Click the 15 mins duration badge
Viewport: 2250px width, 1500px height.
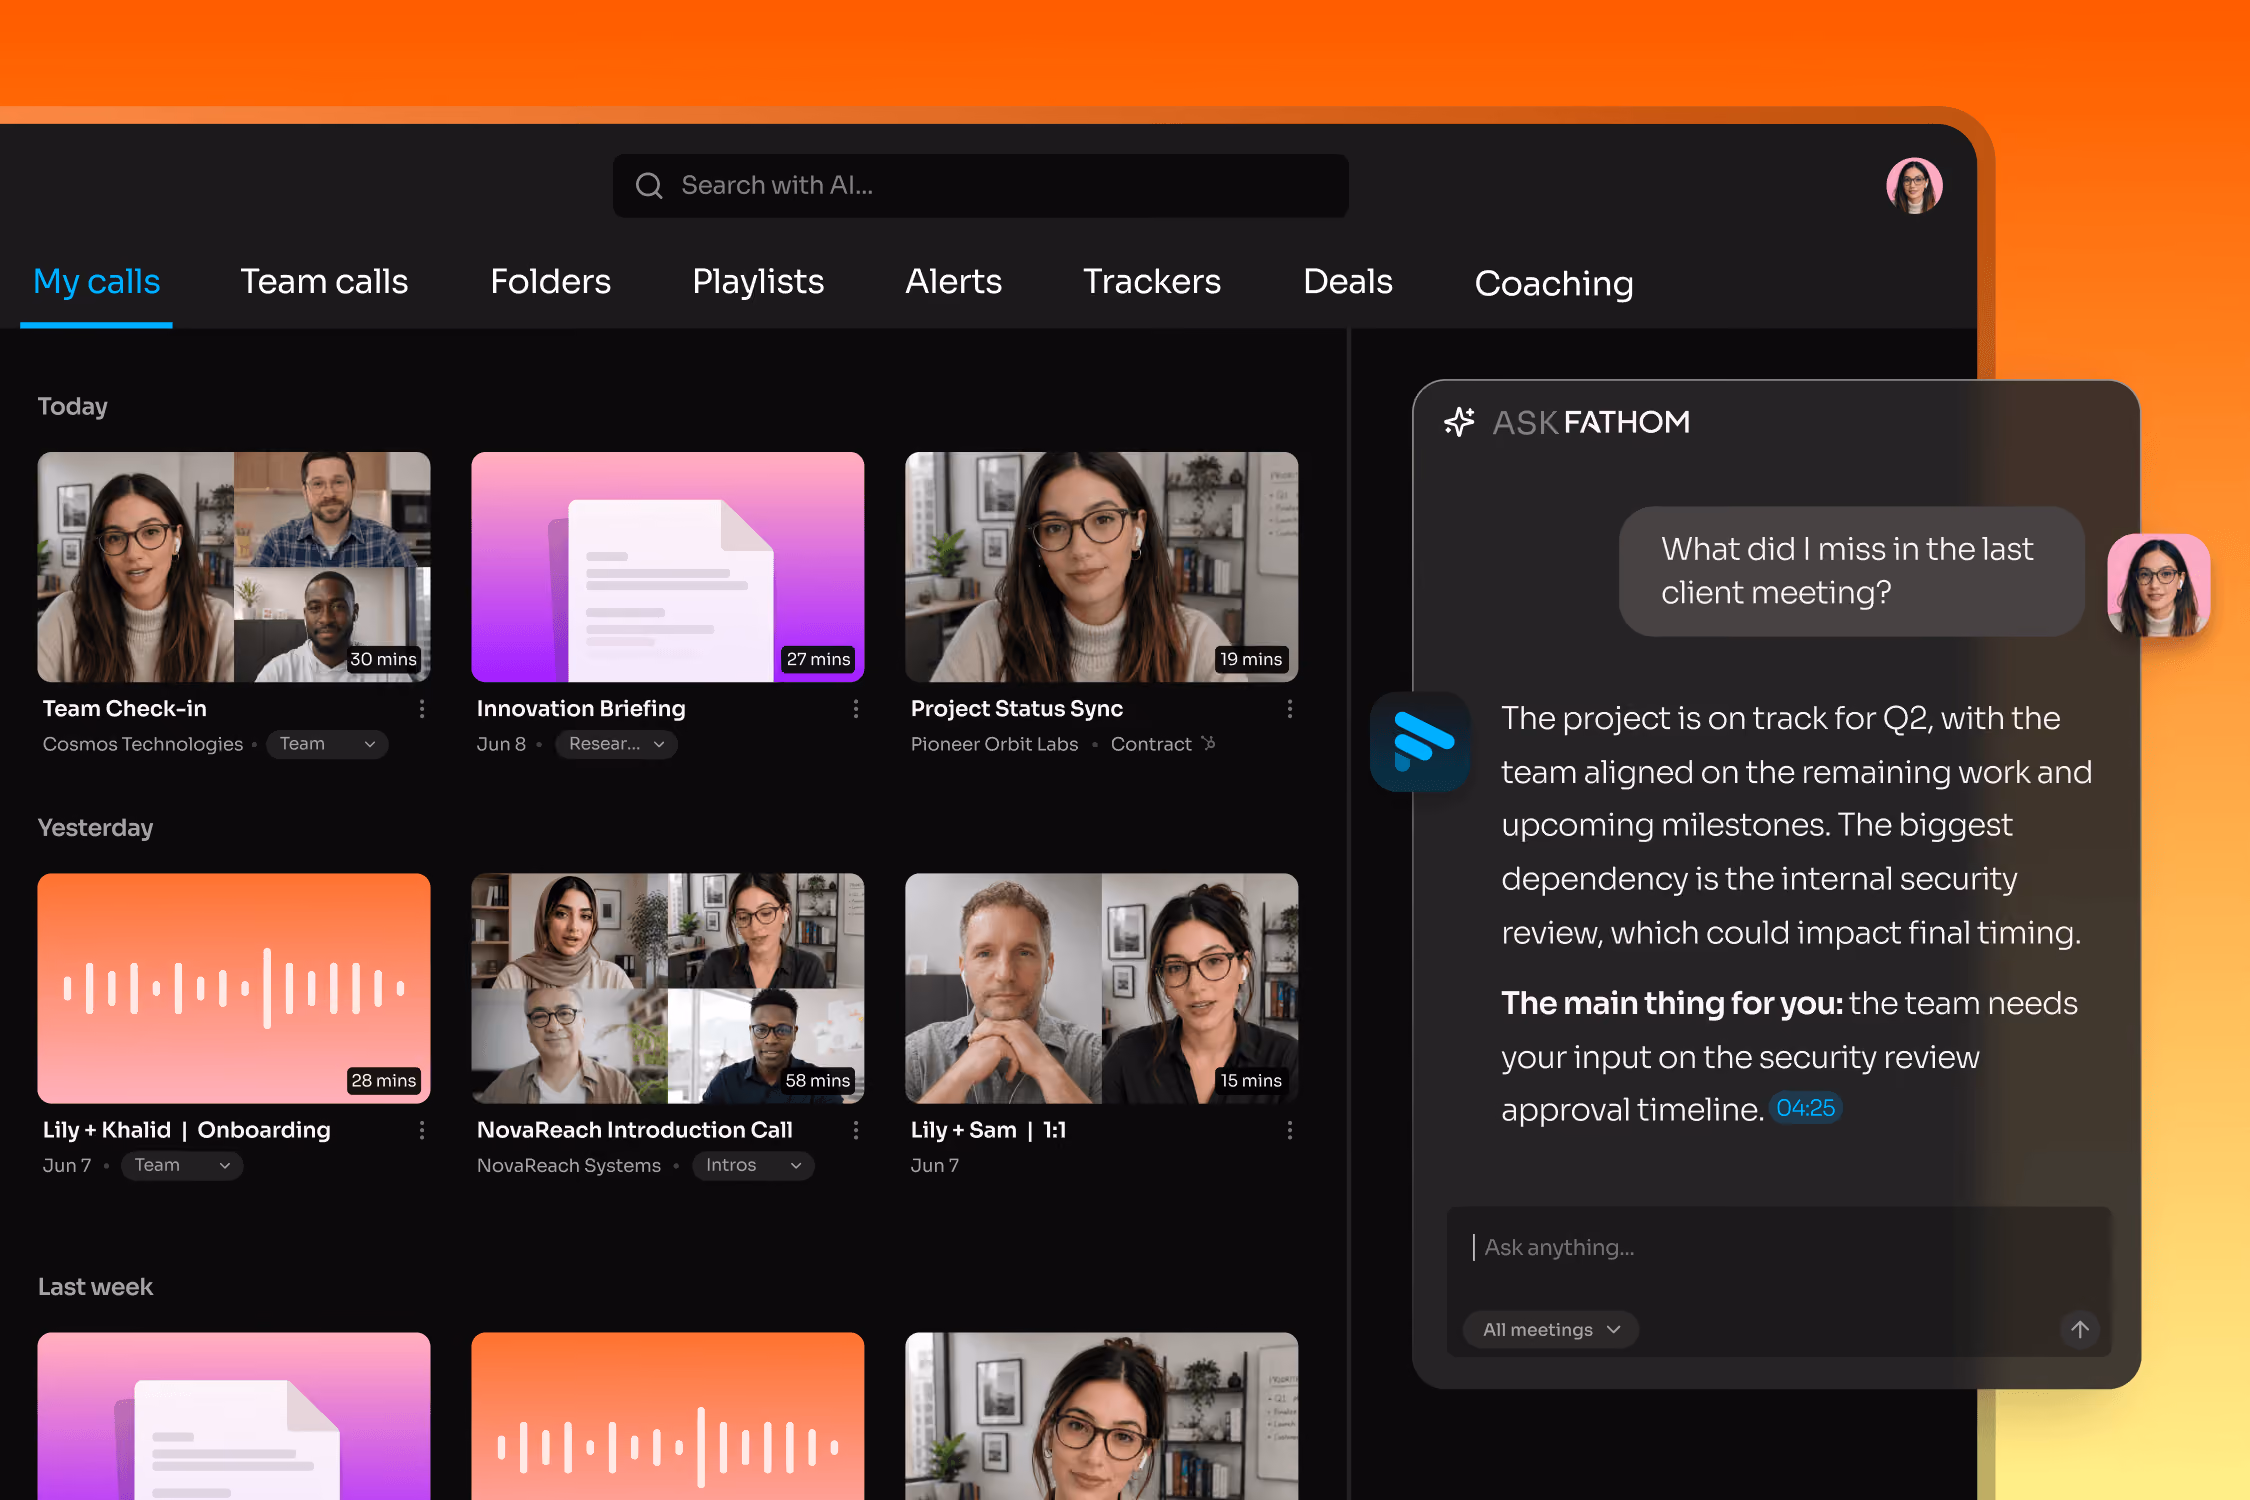pyautogui.click(x=1251, y=1080)
